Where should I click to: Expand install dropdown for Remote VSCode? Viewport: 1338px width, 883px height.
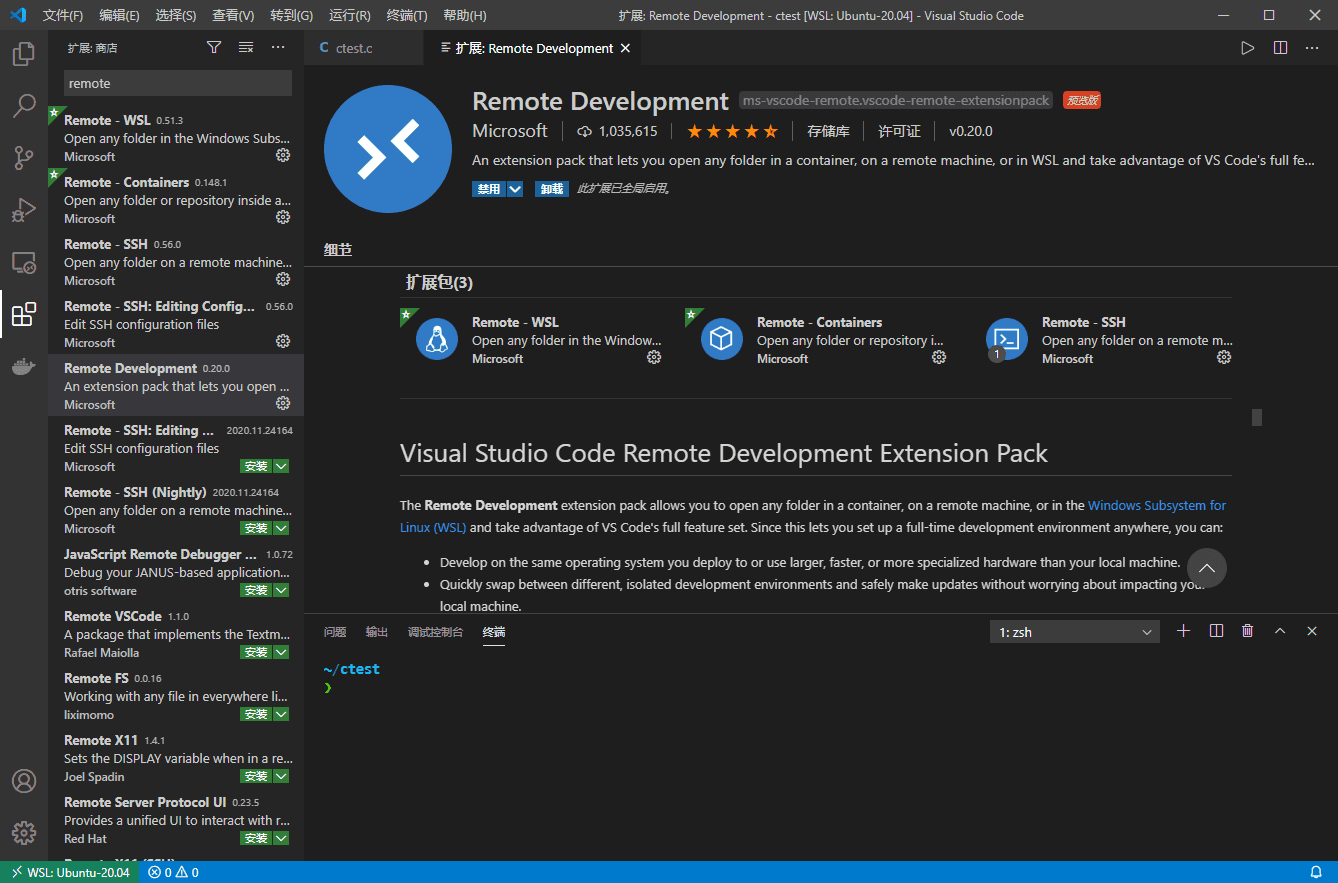pos(281,652)
